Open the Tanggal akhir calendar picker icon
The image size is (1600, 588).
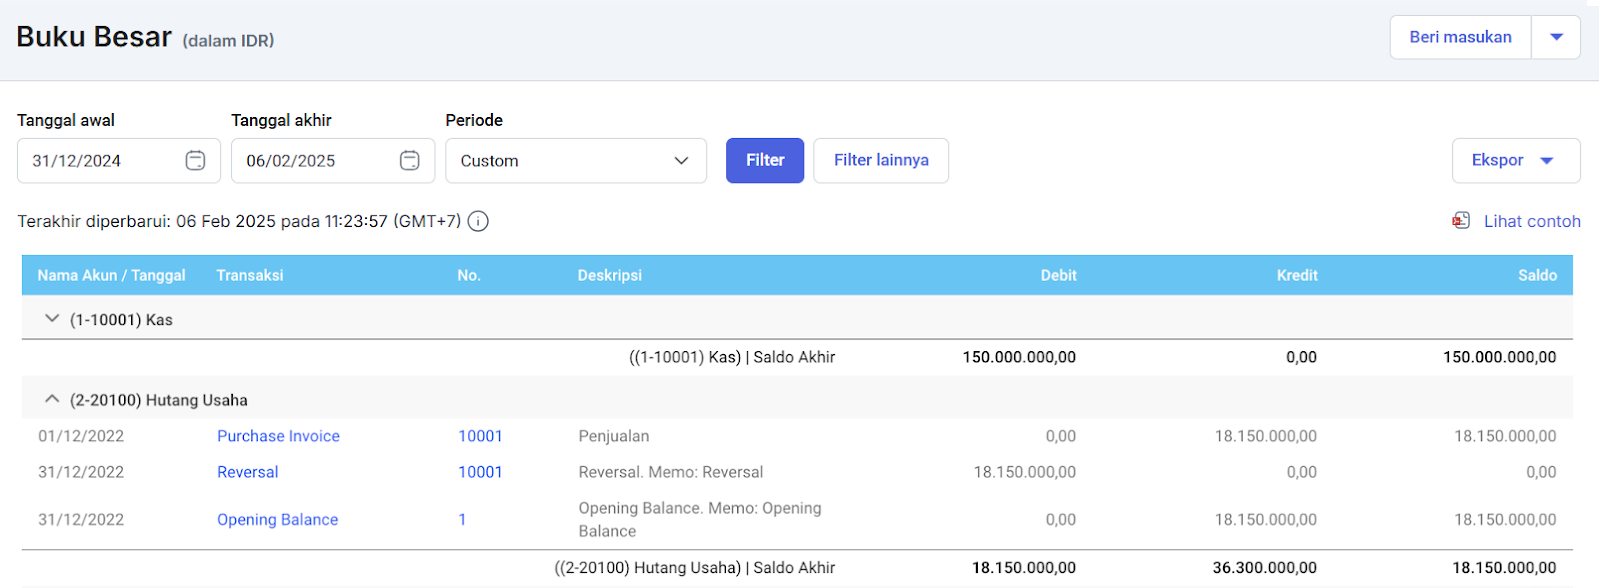[409, 160]
